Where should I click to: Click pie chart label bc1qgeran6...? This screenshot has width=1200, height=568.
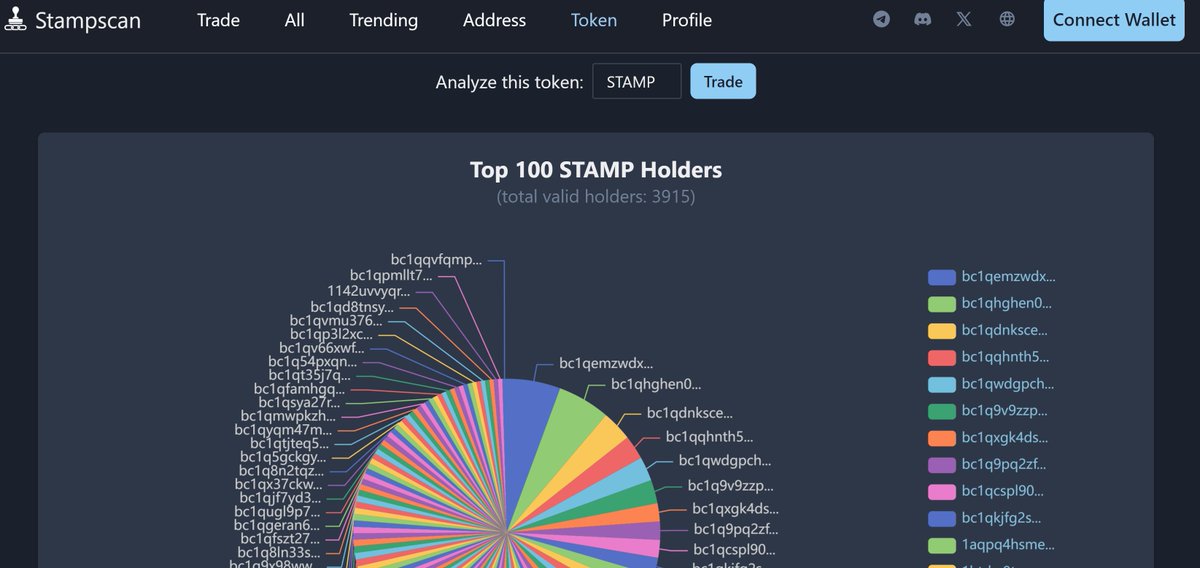tap(277, 525)
